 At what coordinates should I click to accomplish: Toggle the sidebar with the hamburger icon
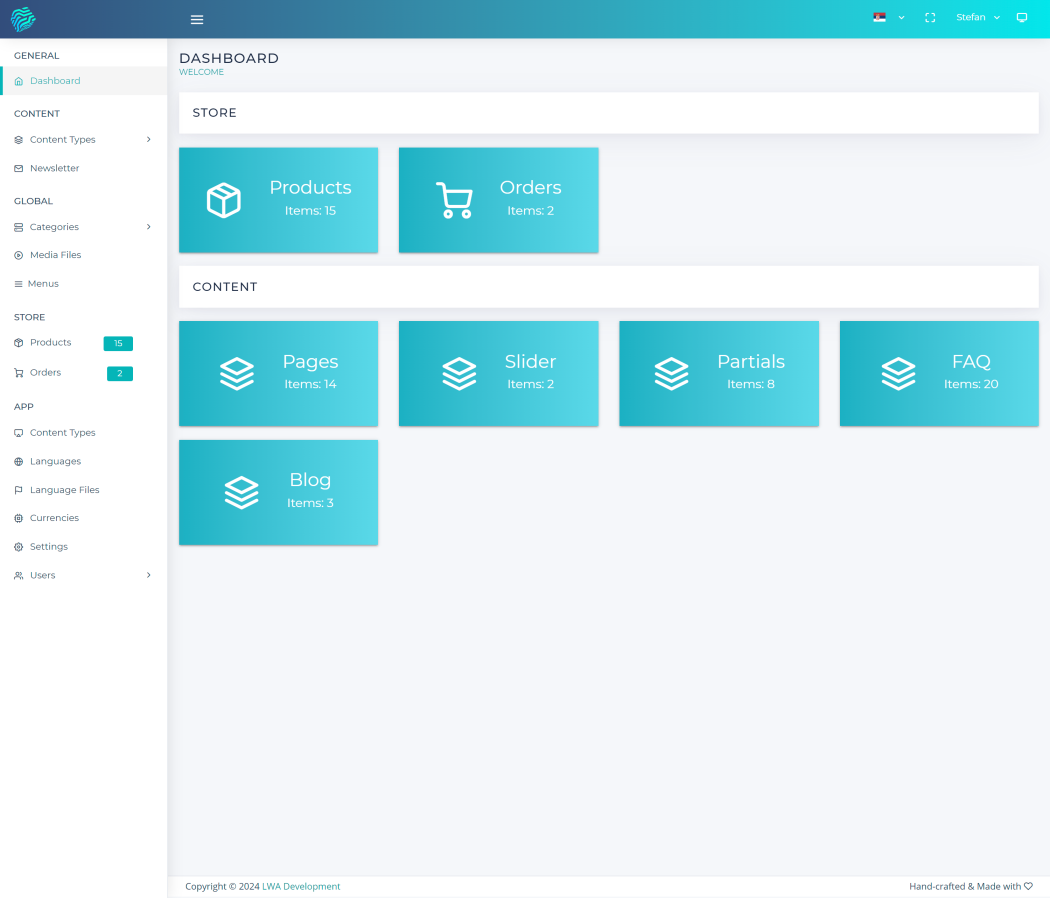click(x=197, y=19)
